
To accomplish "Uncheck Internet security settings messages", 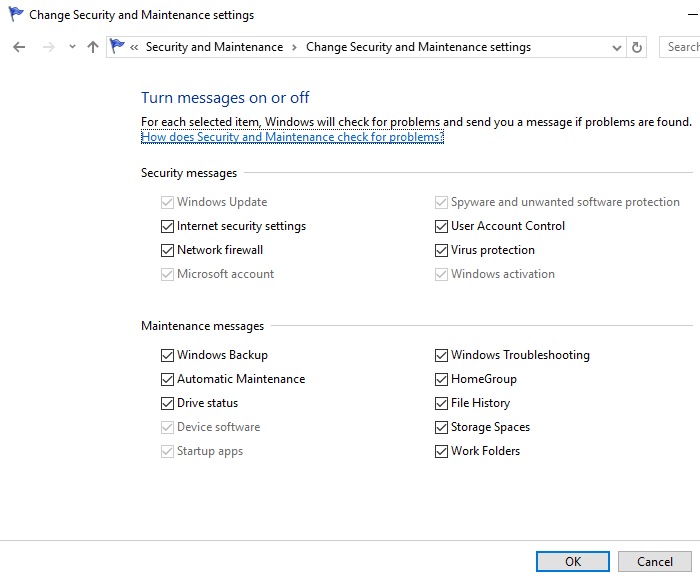I will pyautogui.click(x=167, y=226).
